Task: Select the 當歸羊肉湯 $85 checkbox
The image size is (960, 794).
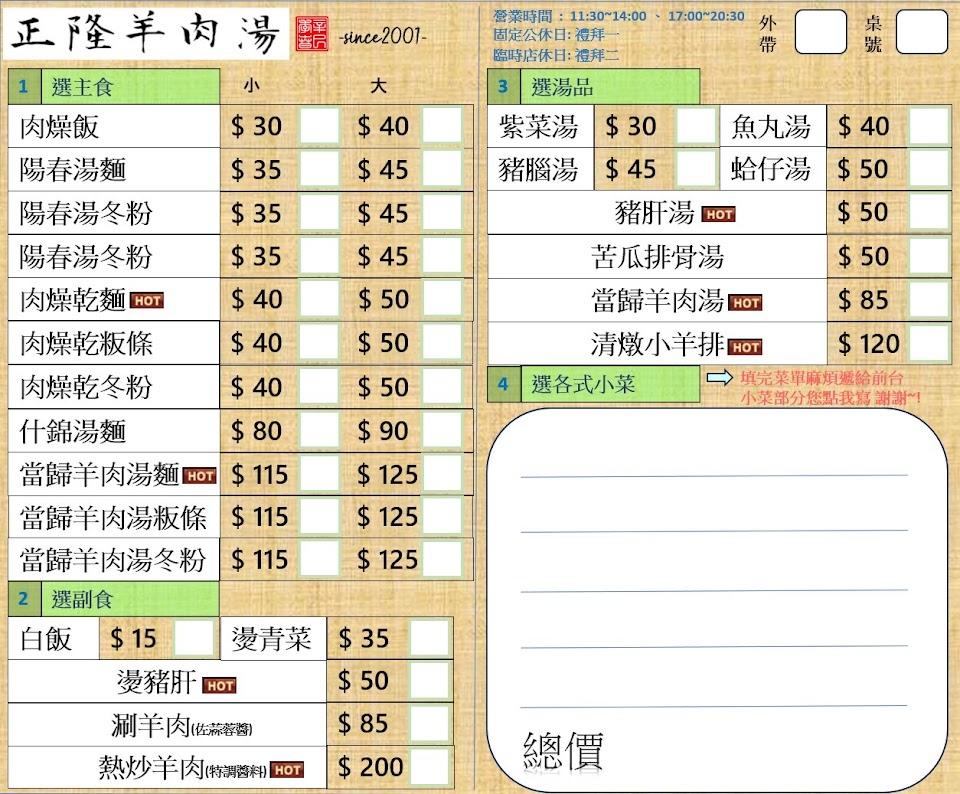Action: click(x=929, y=300)
